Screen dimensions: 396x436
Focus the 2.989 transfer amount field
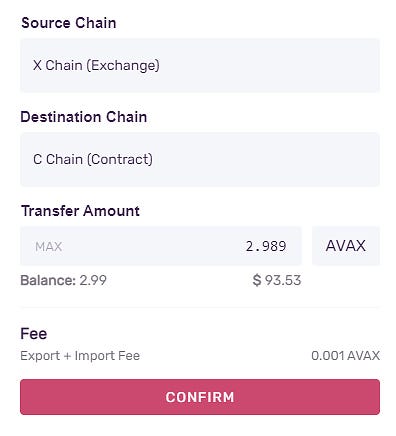click(x=161, y=246)
